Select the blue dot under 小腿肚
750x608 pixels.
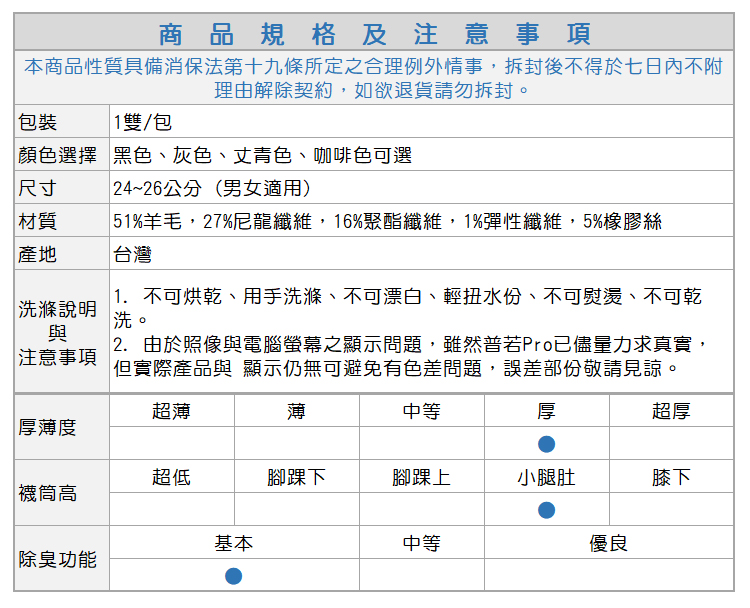coord(546,510)
